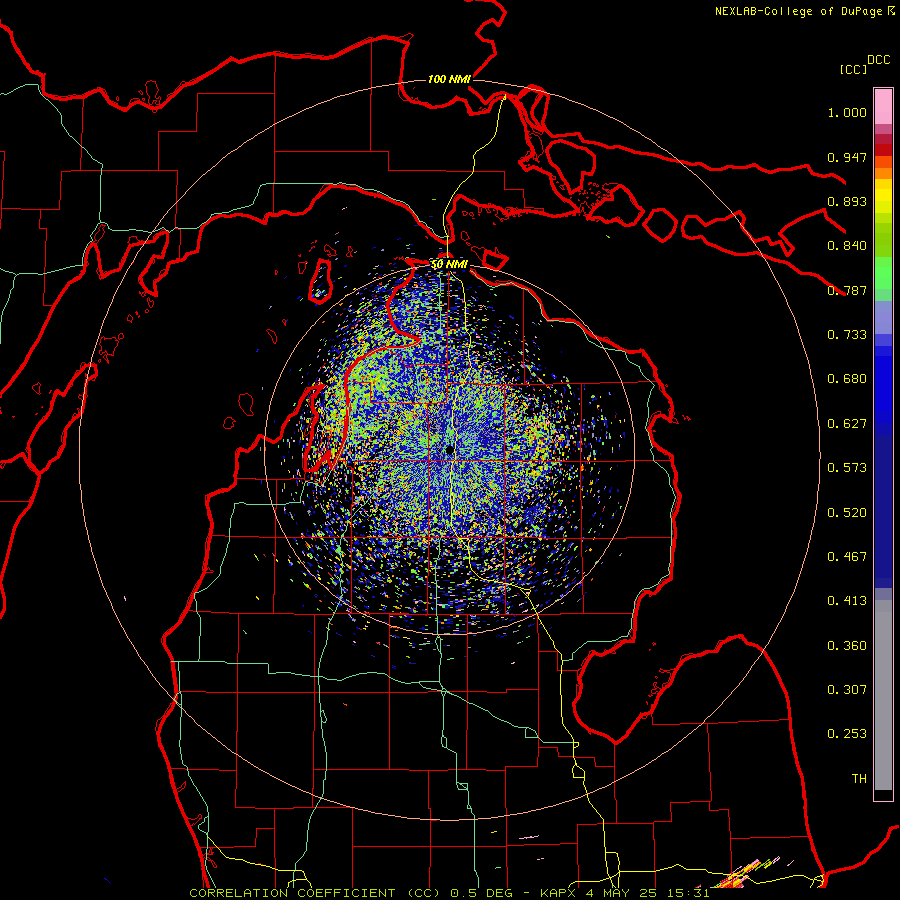Click the [CC] legend unit label
The image size is (900, 900).
(853, 69)
